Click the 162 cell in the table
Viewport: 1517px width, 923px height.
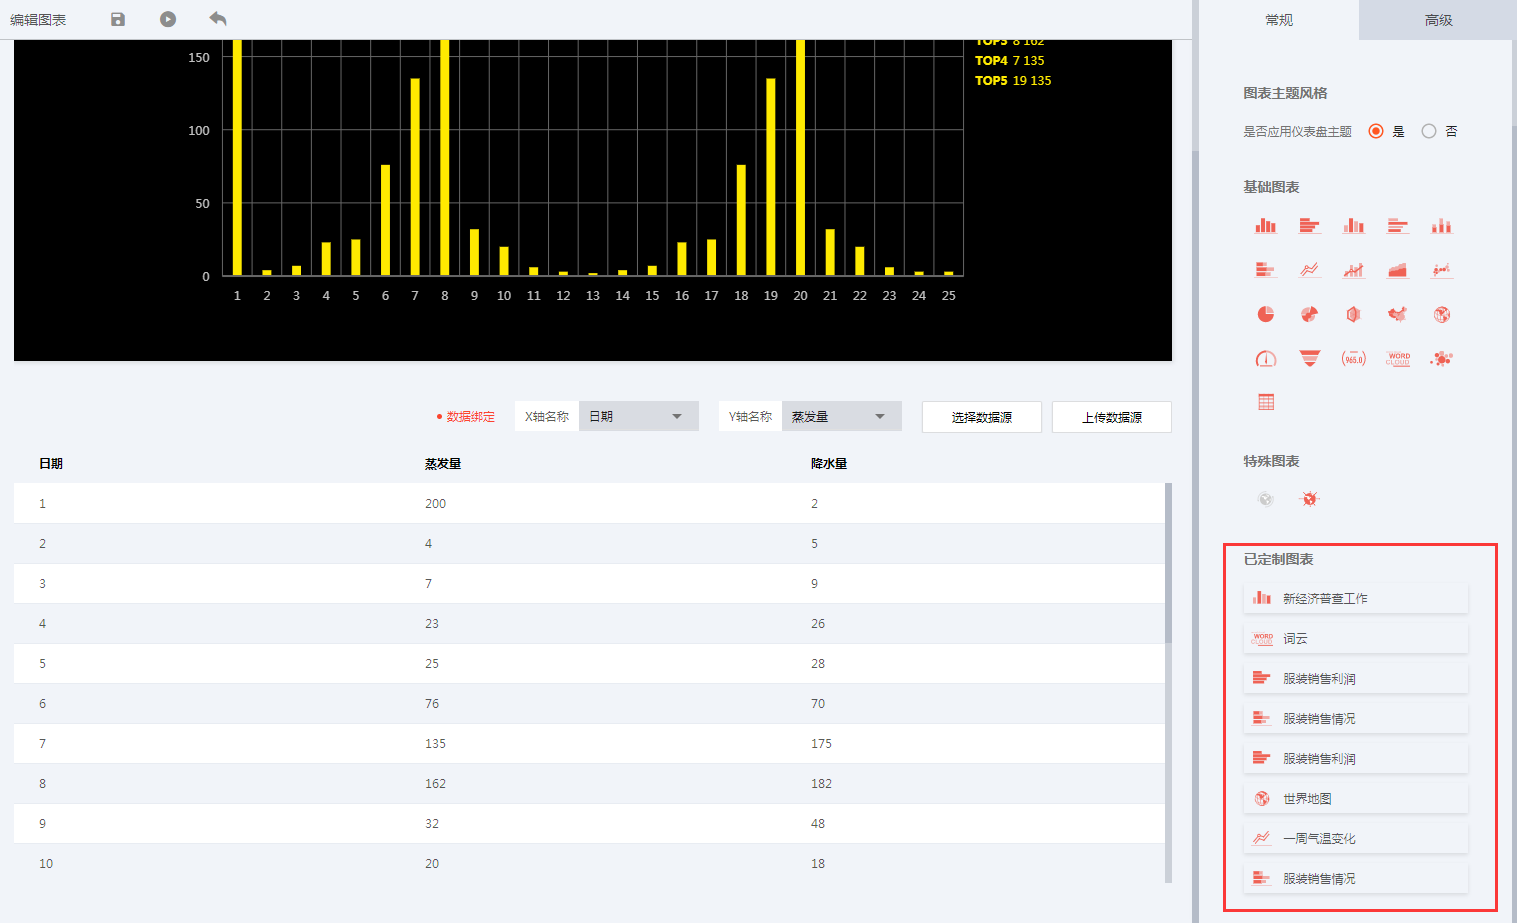point(435,784)
